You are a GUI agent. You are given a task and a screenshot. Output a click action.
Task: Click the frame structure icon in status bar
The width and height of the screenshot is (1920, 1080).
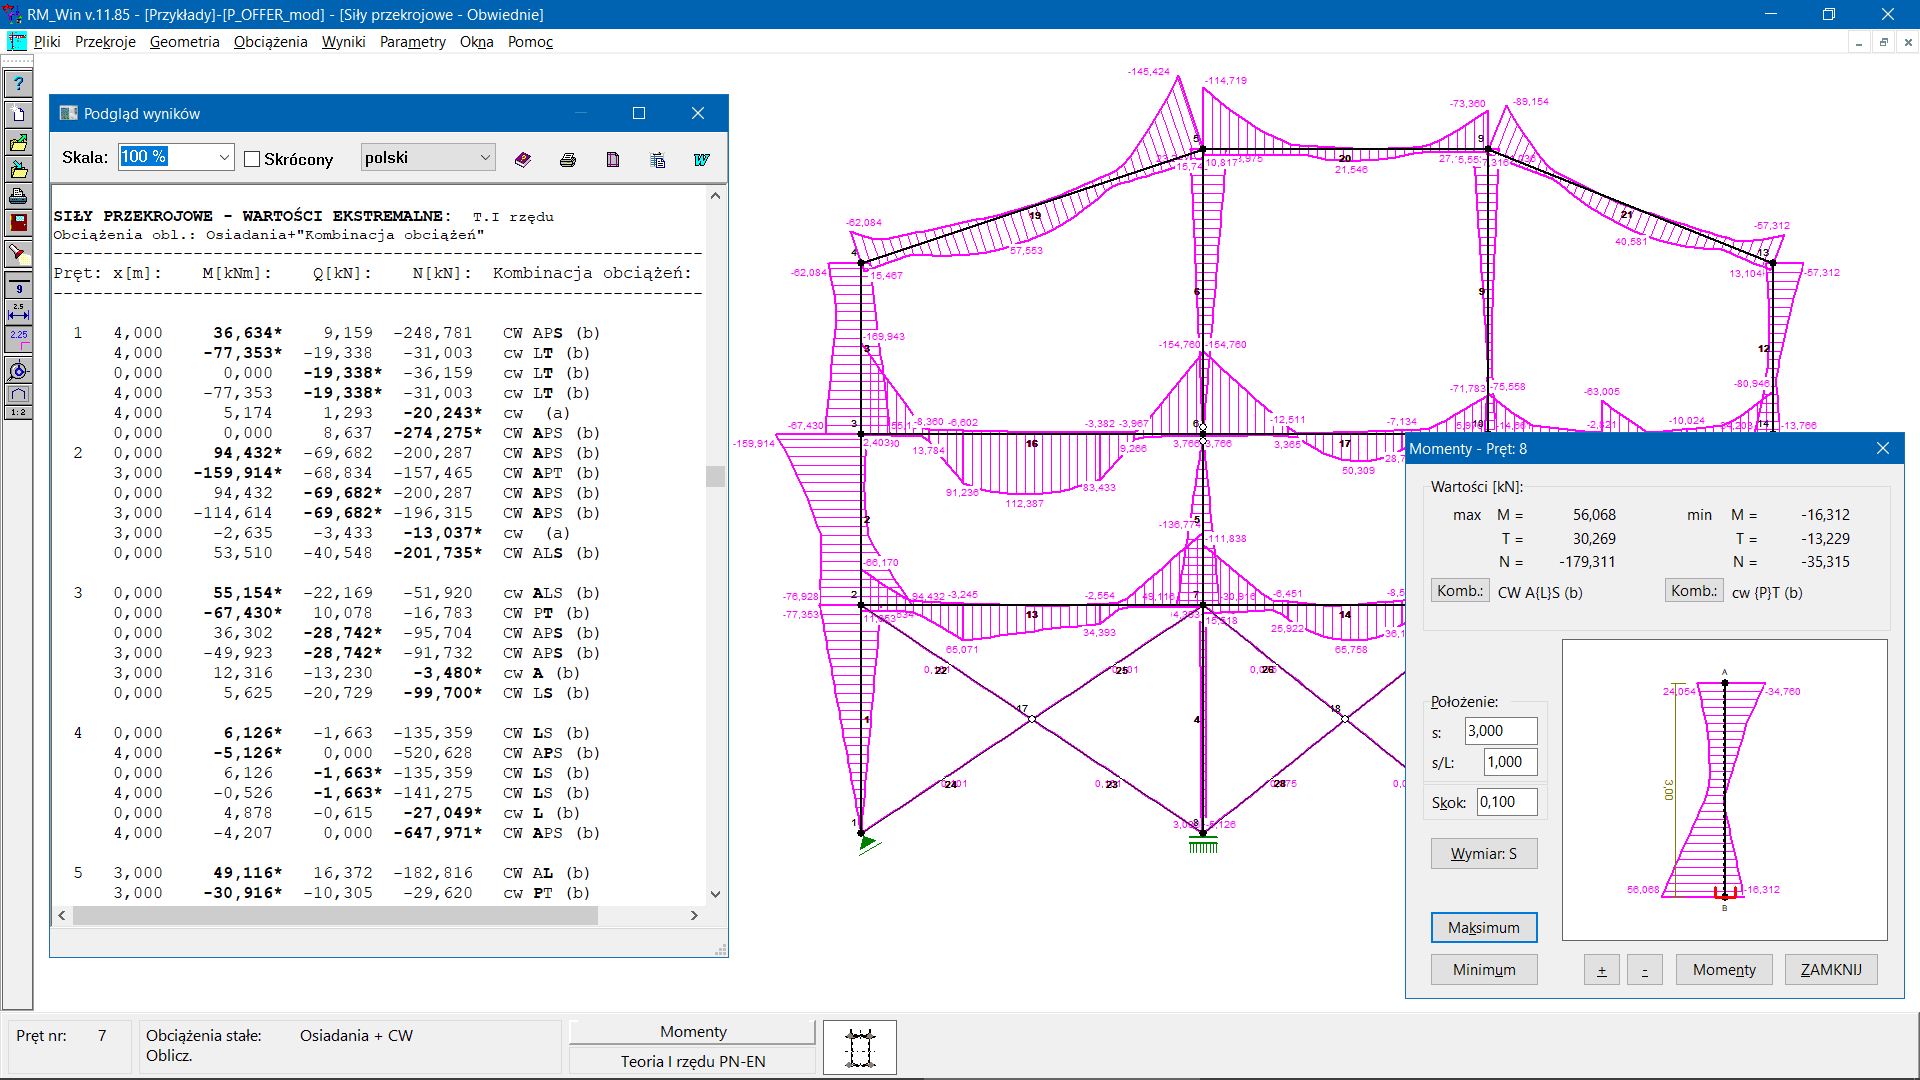tap(860, 1047)
